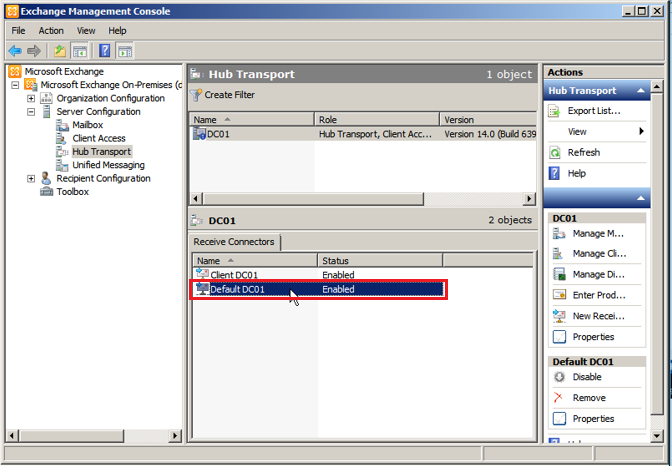Viewport: 672px width, 466px height.
Task: Open the File menu
Action: (18, 31)
